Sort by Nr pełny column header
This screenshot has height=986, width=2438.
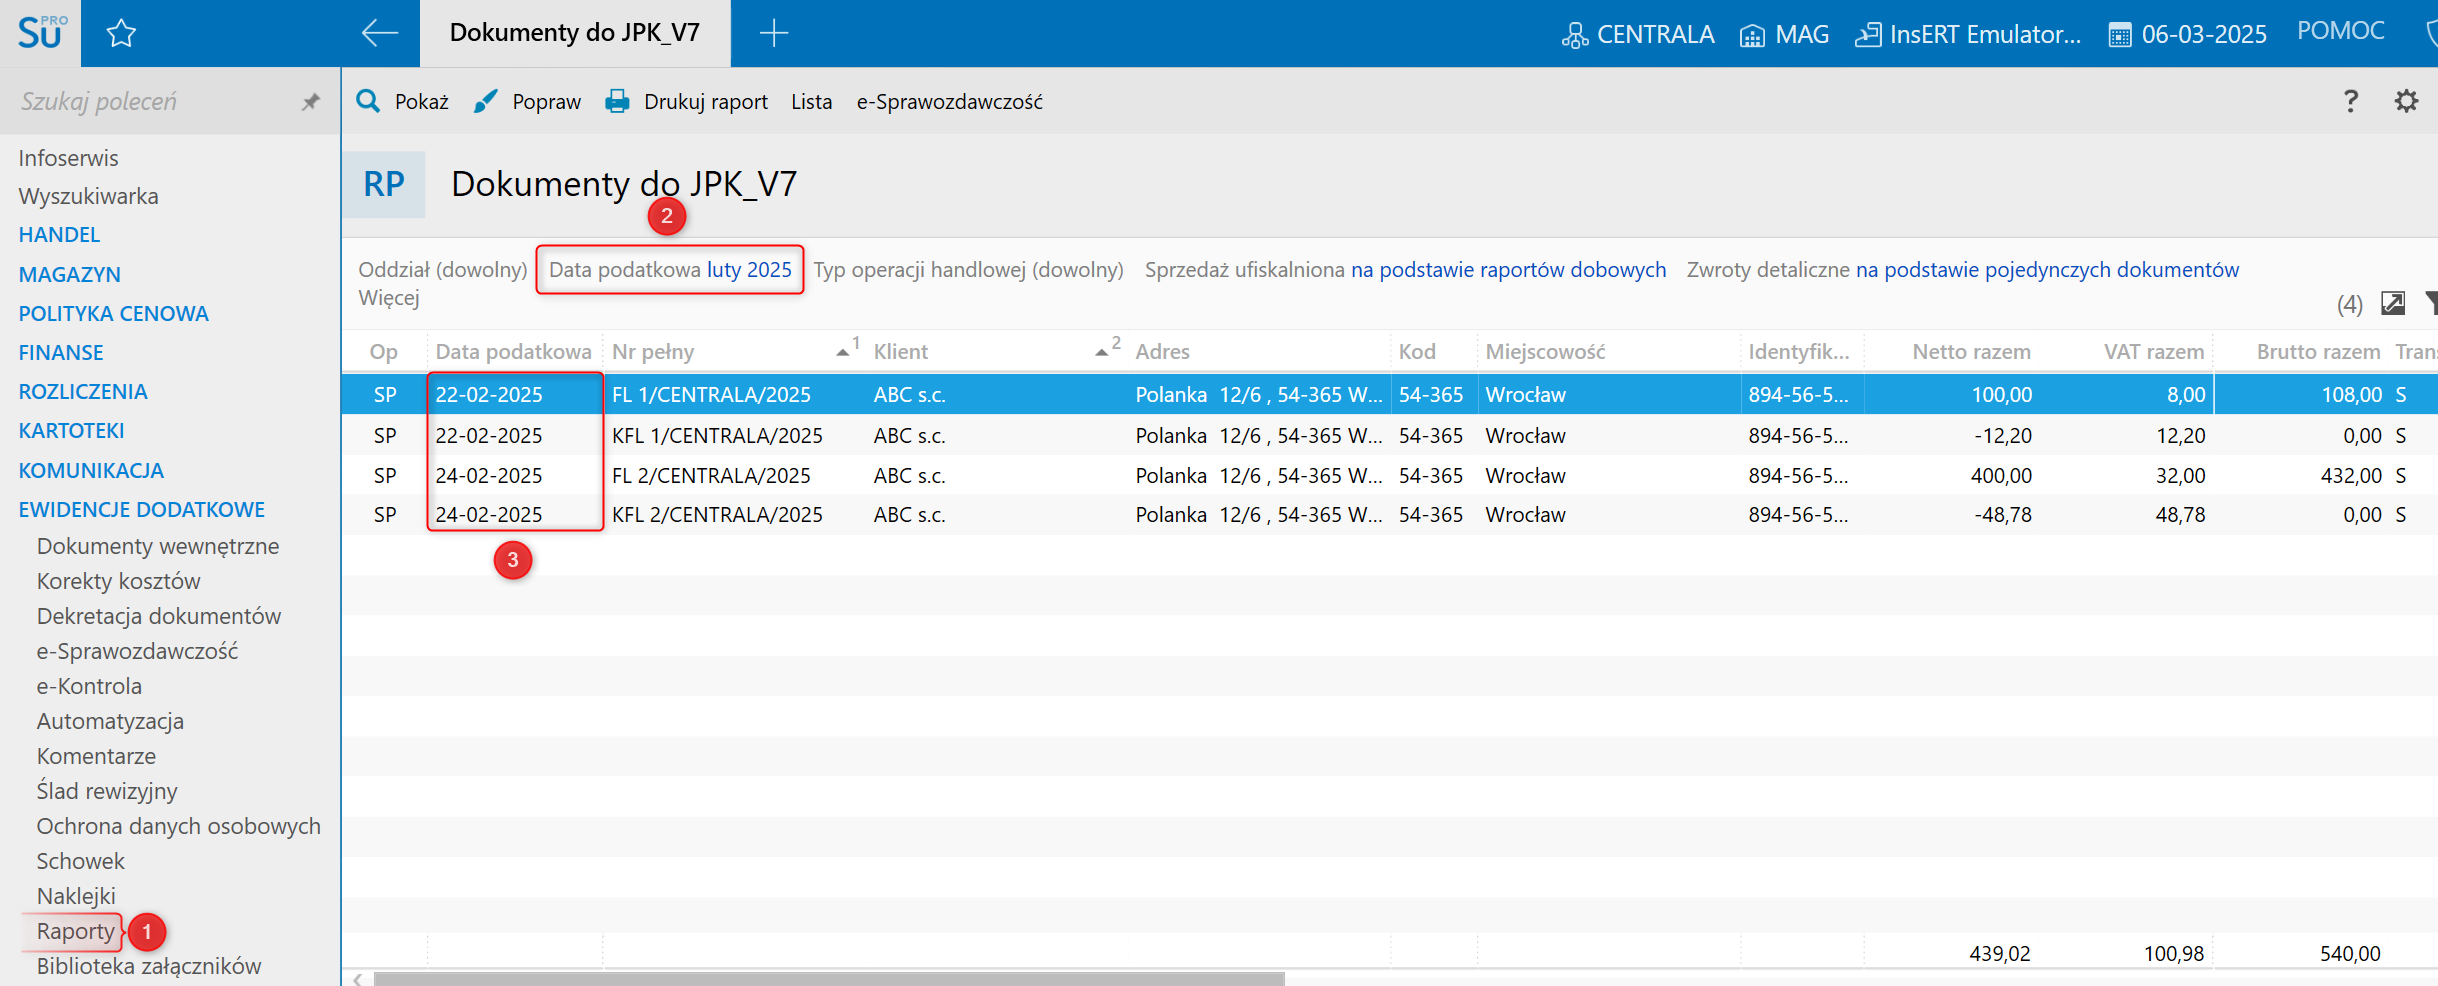tap(733, 351)
